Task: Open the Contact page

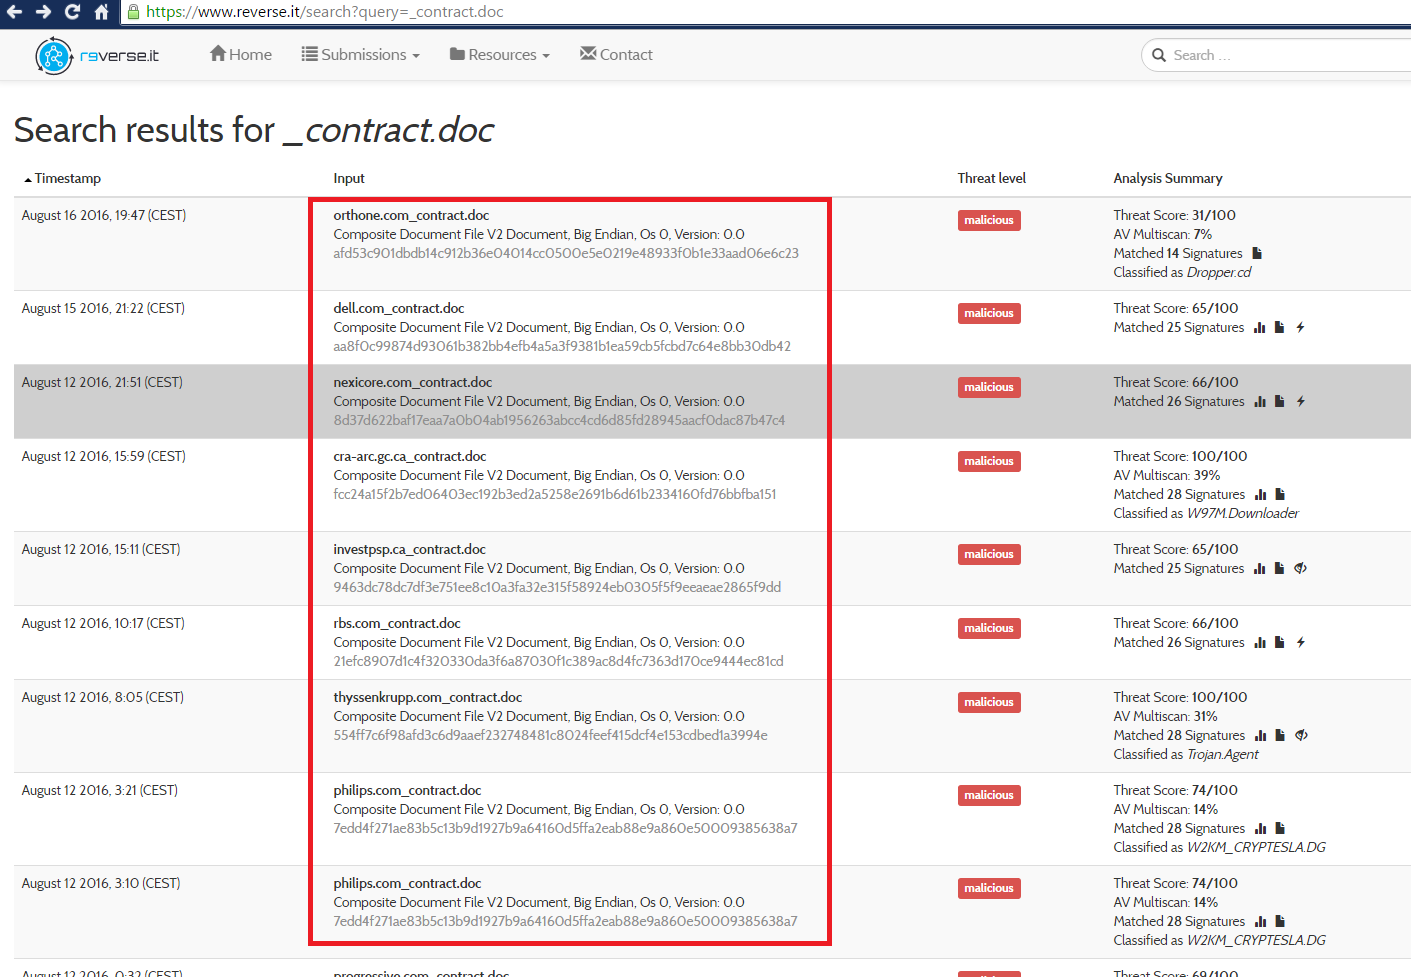Action: coord(616,55)
